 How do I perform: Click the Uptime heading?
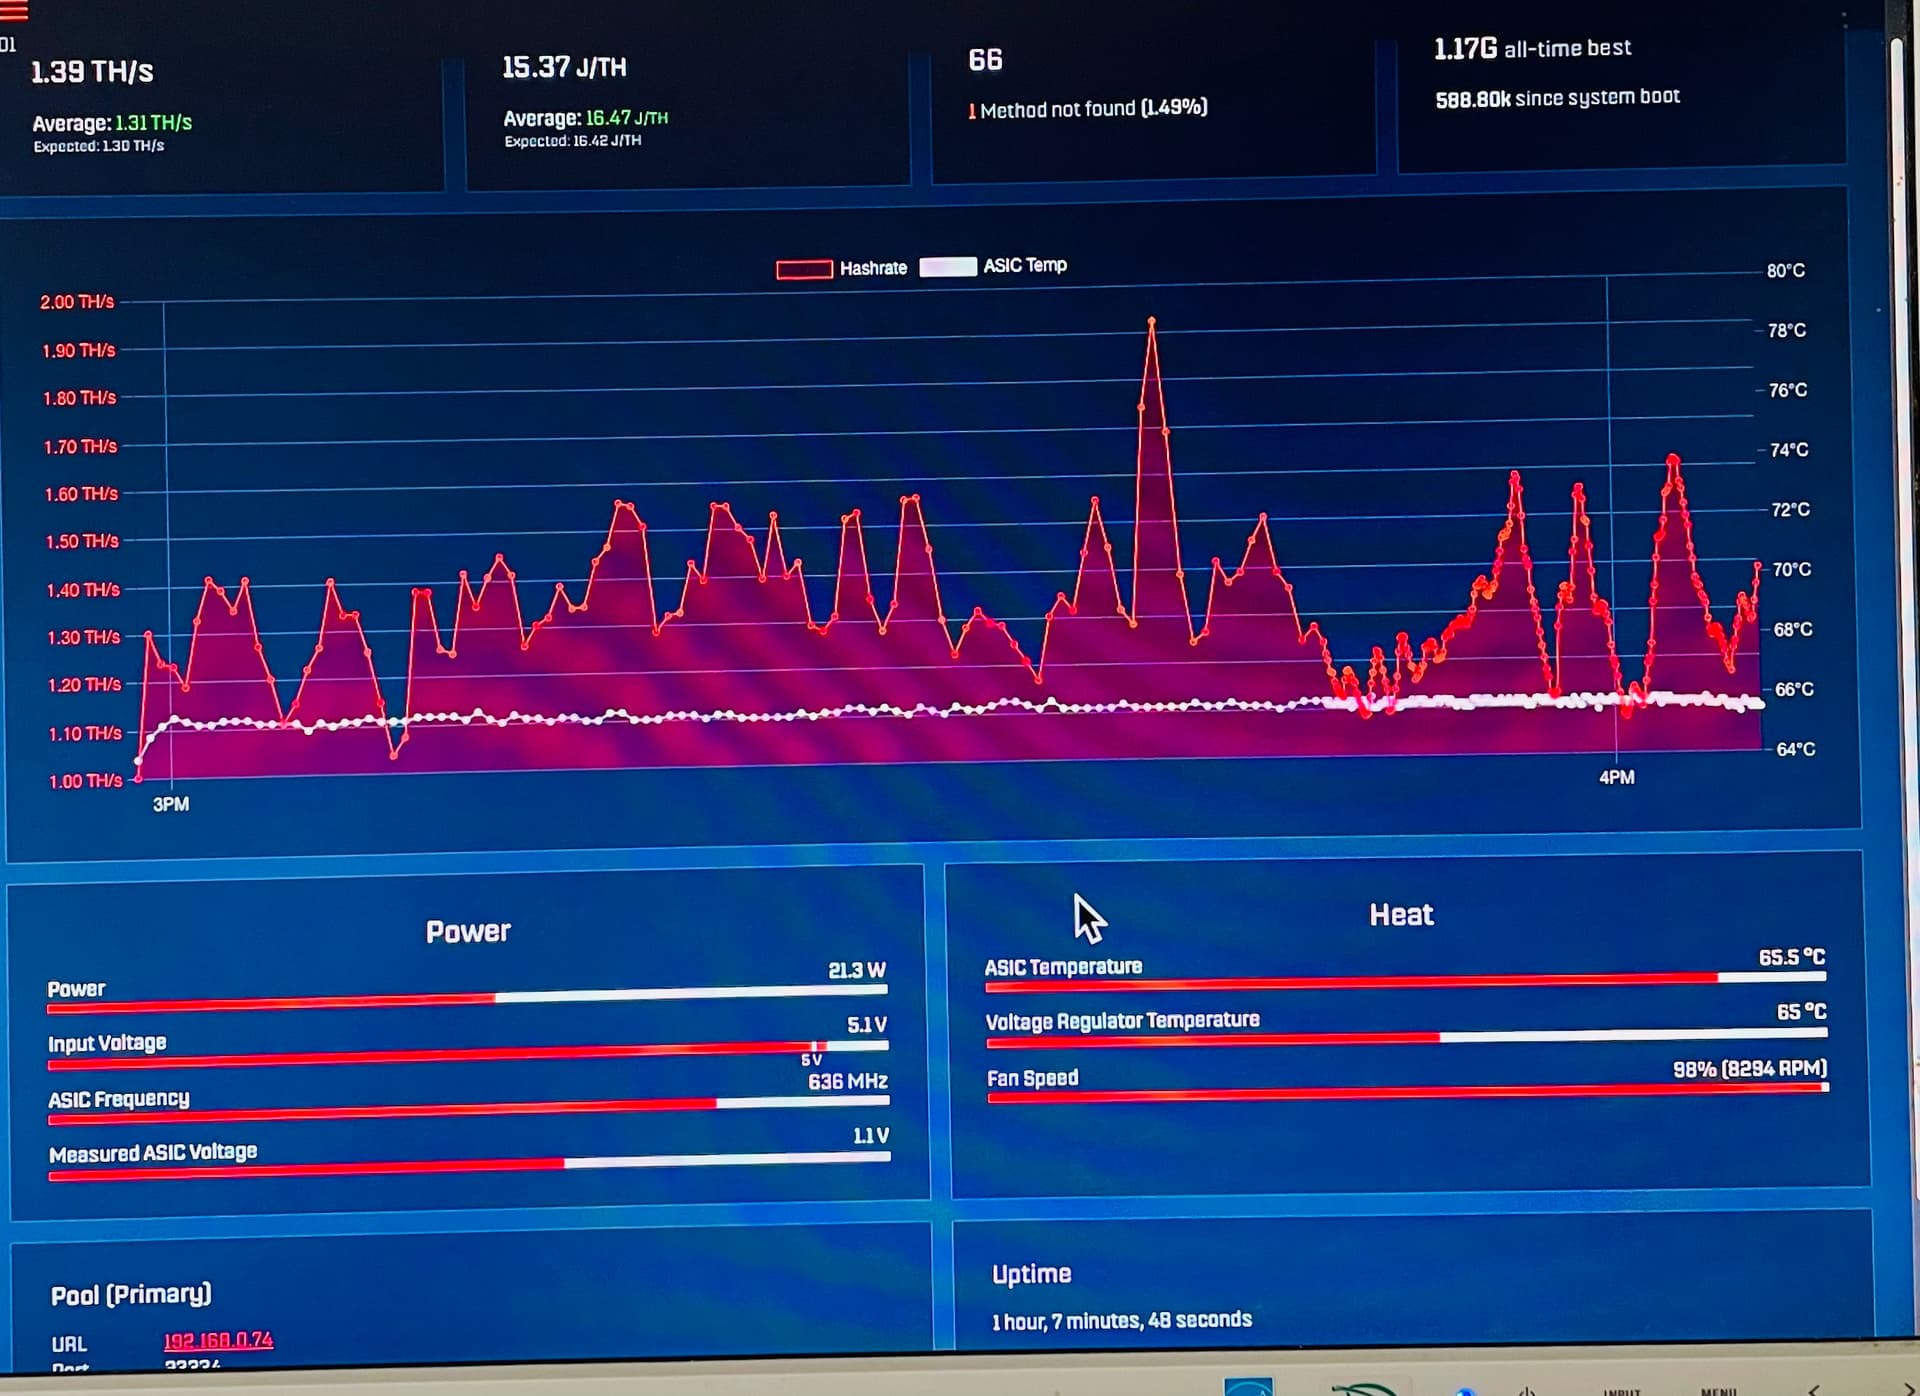coord(1031,1273)
